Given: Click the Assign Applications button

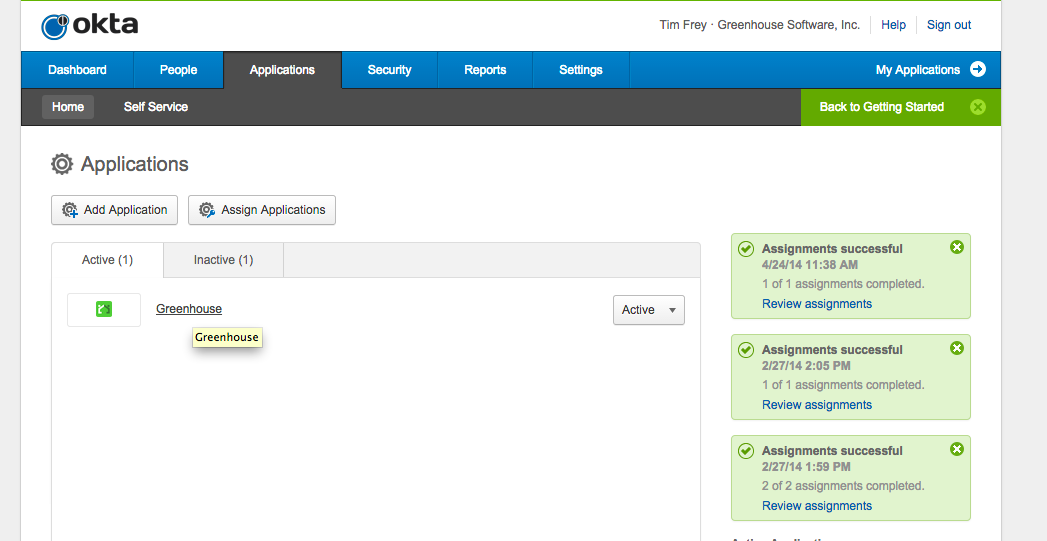Looking at the screenshot, I should [x=262, y=210].
